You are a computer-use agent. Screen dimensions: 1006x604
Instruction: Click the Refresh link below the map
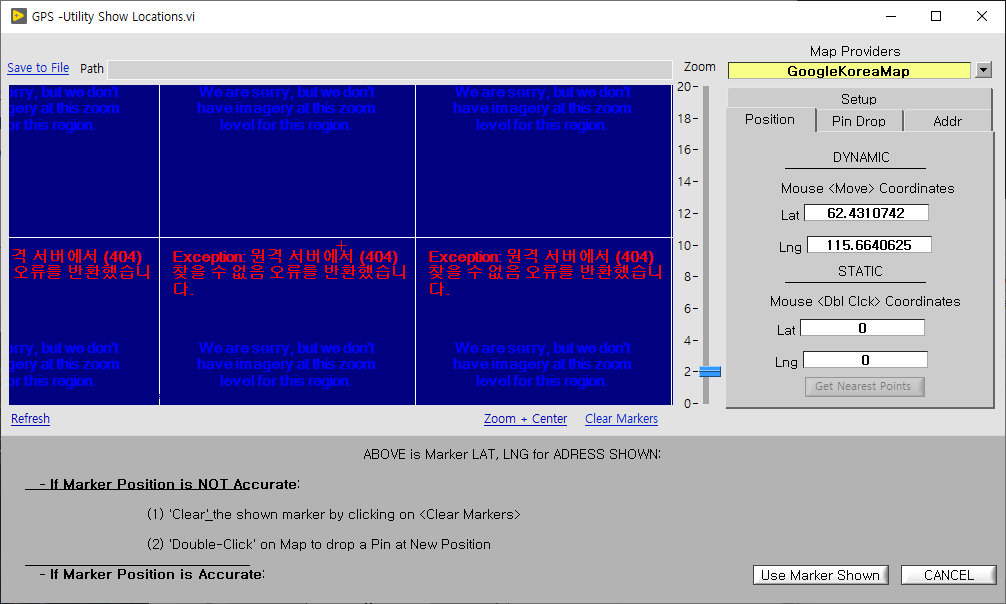pos(30,418)
